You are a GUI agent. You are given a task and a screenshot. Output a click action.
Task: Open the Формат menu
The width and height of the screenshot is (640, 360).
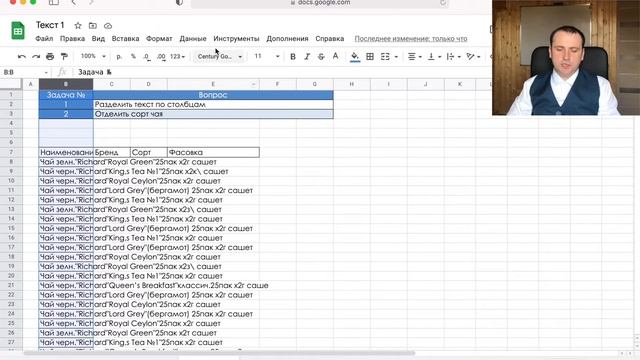(x=159, y=39)
